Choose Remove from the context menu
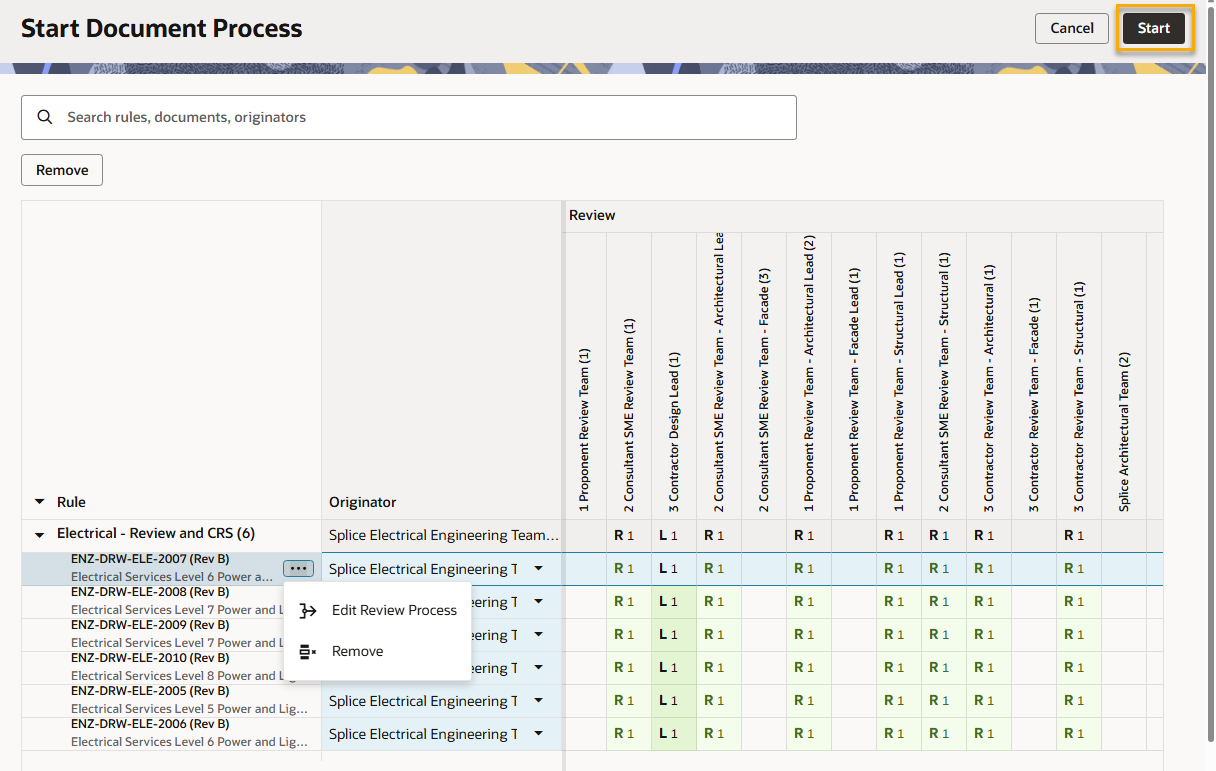 click(358, 651)
